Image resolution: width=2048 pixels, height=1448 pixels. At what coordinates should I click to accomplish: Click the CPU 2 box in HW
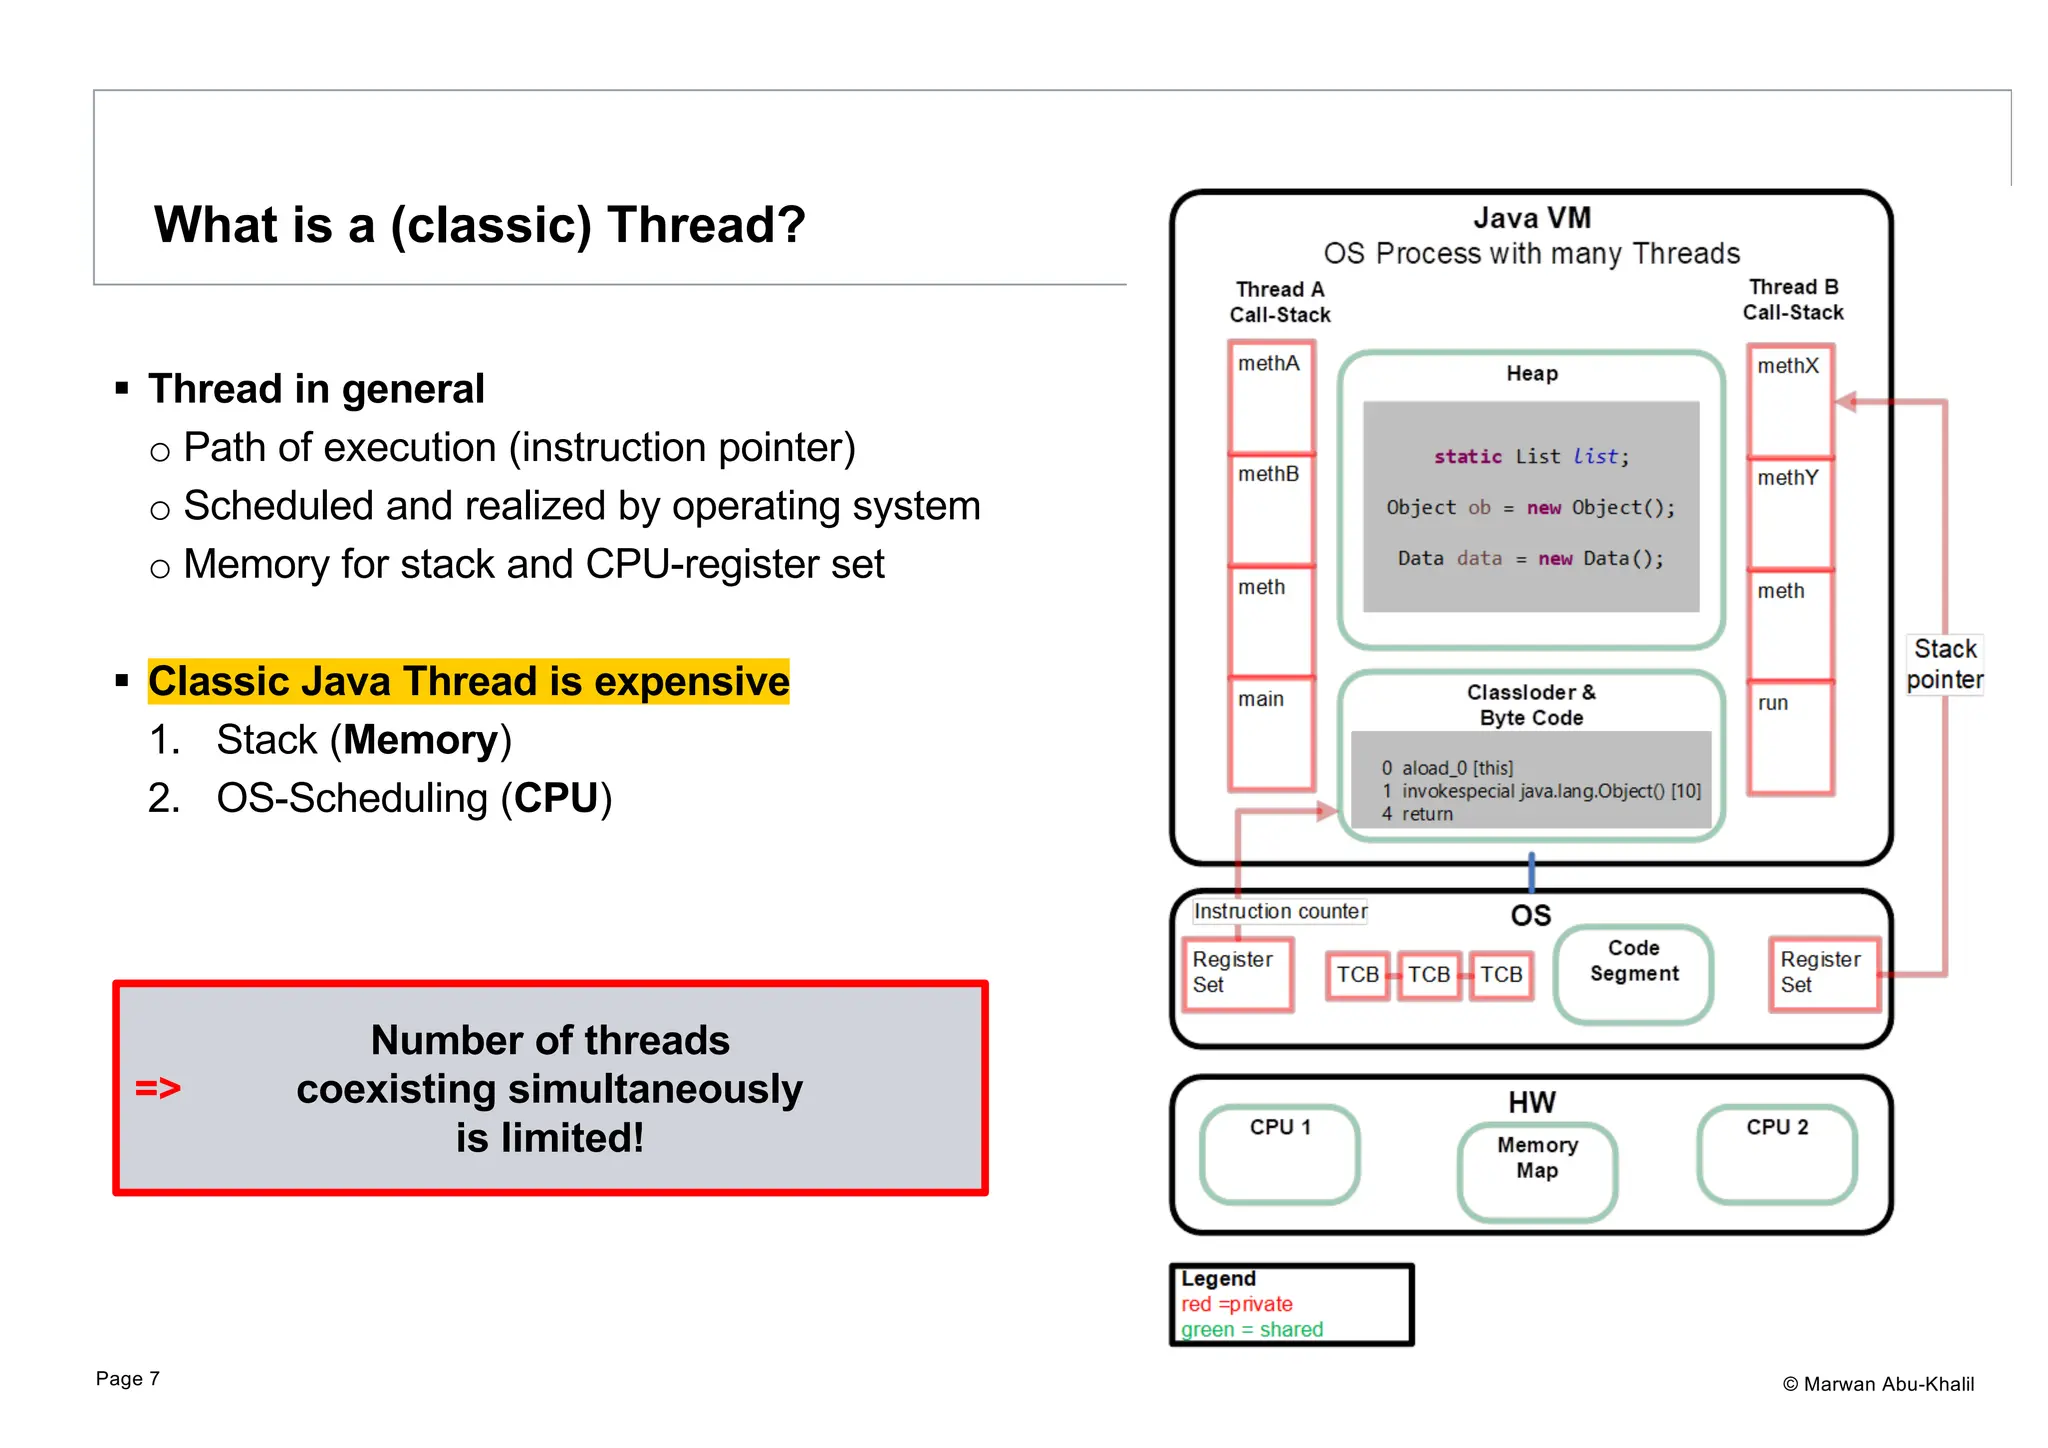(1776, 1153)
